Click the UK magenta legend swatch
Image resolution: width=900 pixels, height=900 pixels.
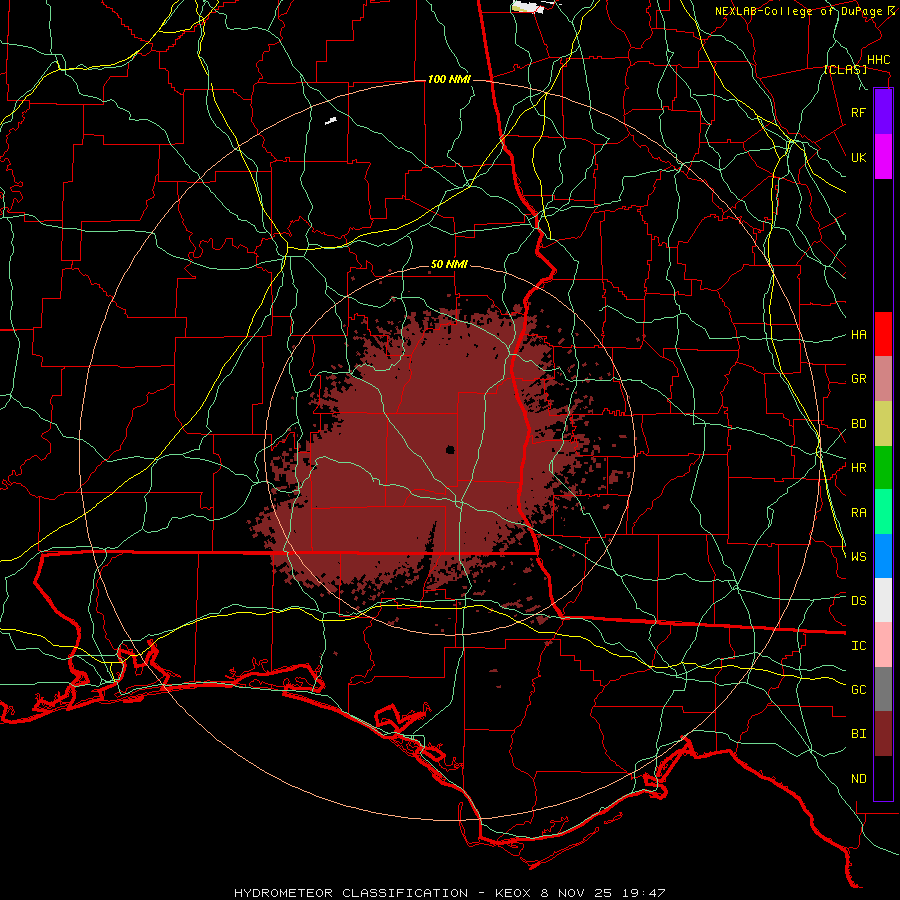click(883, 157)
